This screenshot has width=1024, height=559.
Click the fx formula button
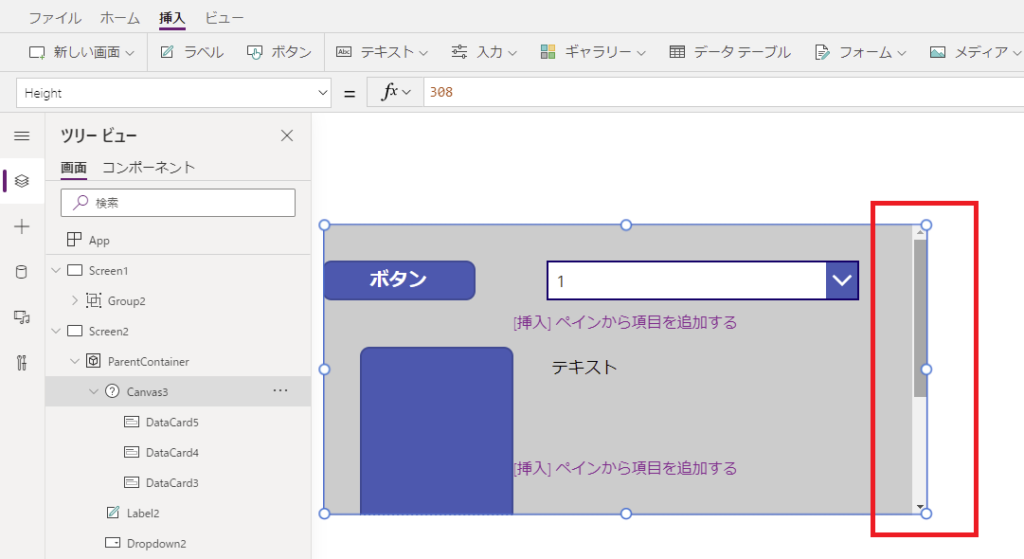coord(396,92)
